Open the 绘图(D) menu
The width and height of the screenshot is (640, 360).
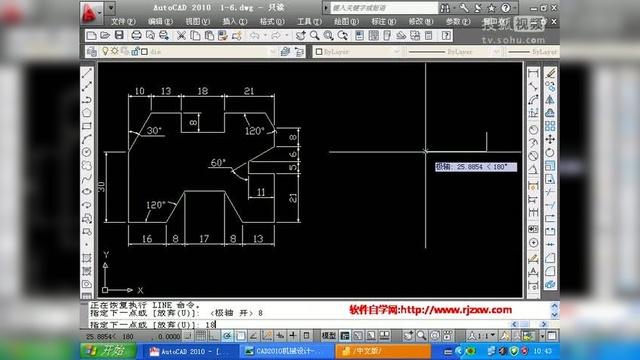346,21
